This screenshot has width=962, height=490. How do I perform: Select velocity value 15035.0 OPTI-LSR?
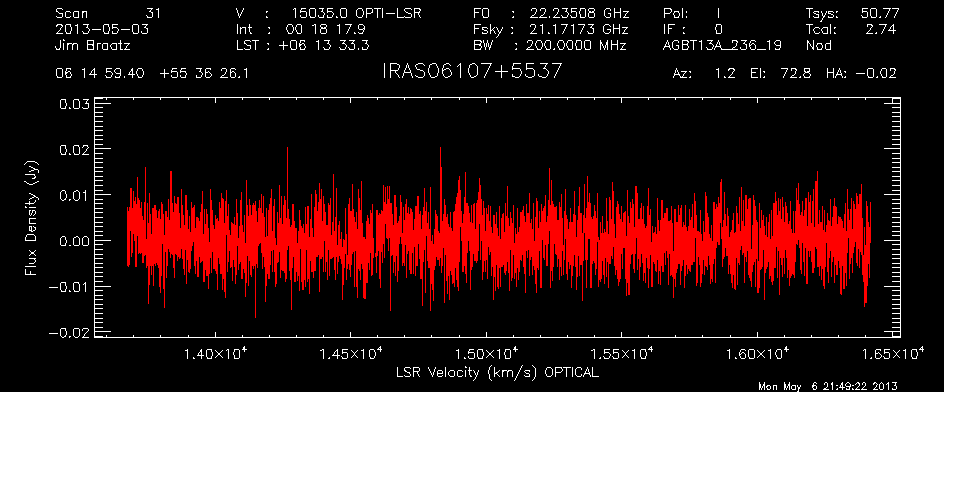click(356, 13)
